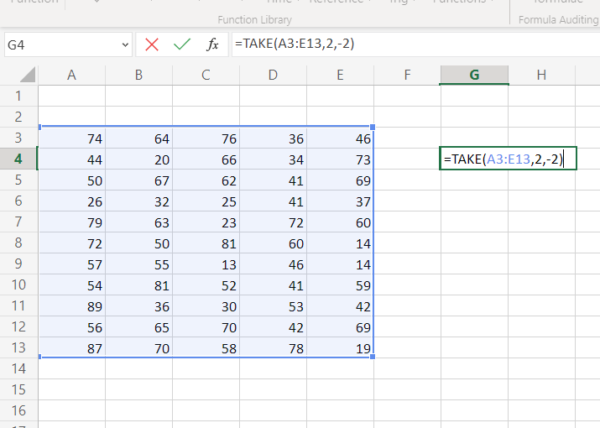Select row 4 header
Image resolution: width=600 pixels, height=428 pixels.
click(18, 159)
